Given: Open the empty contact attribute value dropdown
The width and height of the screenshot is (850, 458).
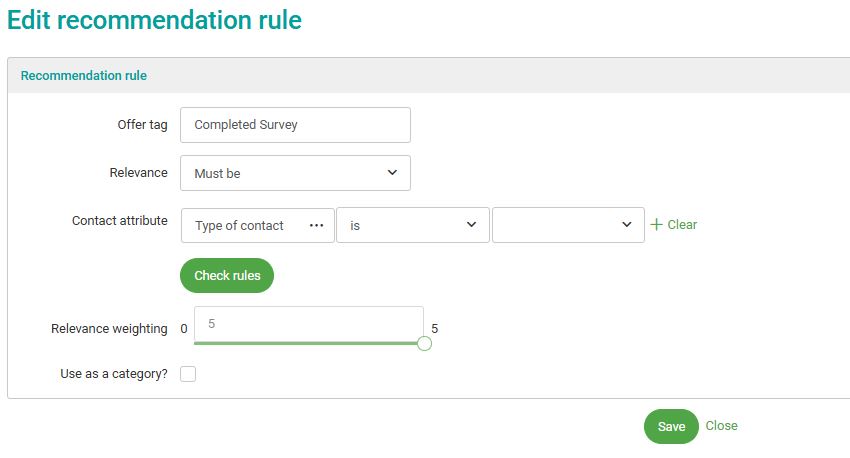Looking at the screenshot, I should [568, 226].
